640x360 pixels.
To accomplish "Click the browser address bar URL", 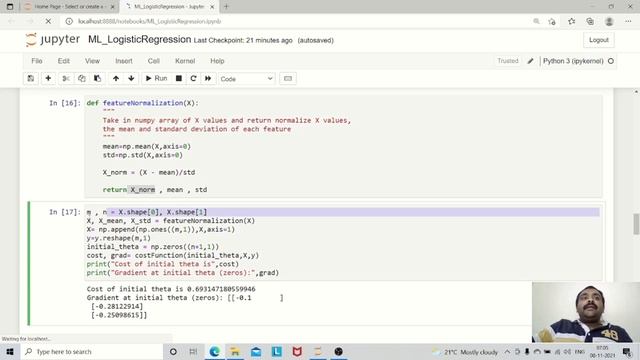I will click(149, 21).
